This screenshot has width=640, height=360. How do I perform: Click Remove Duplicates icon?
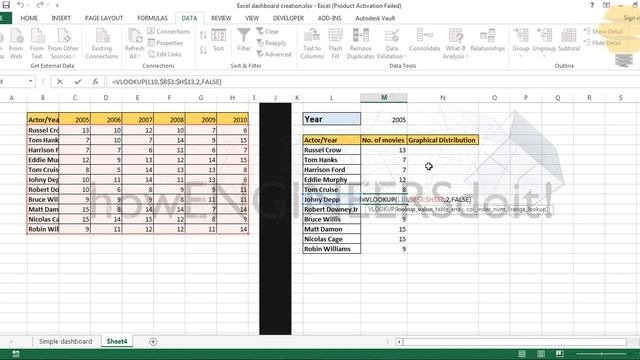[x=360, y=44]
